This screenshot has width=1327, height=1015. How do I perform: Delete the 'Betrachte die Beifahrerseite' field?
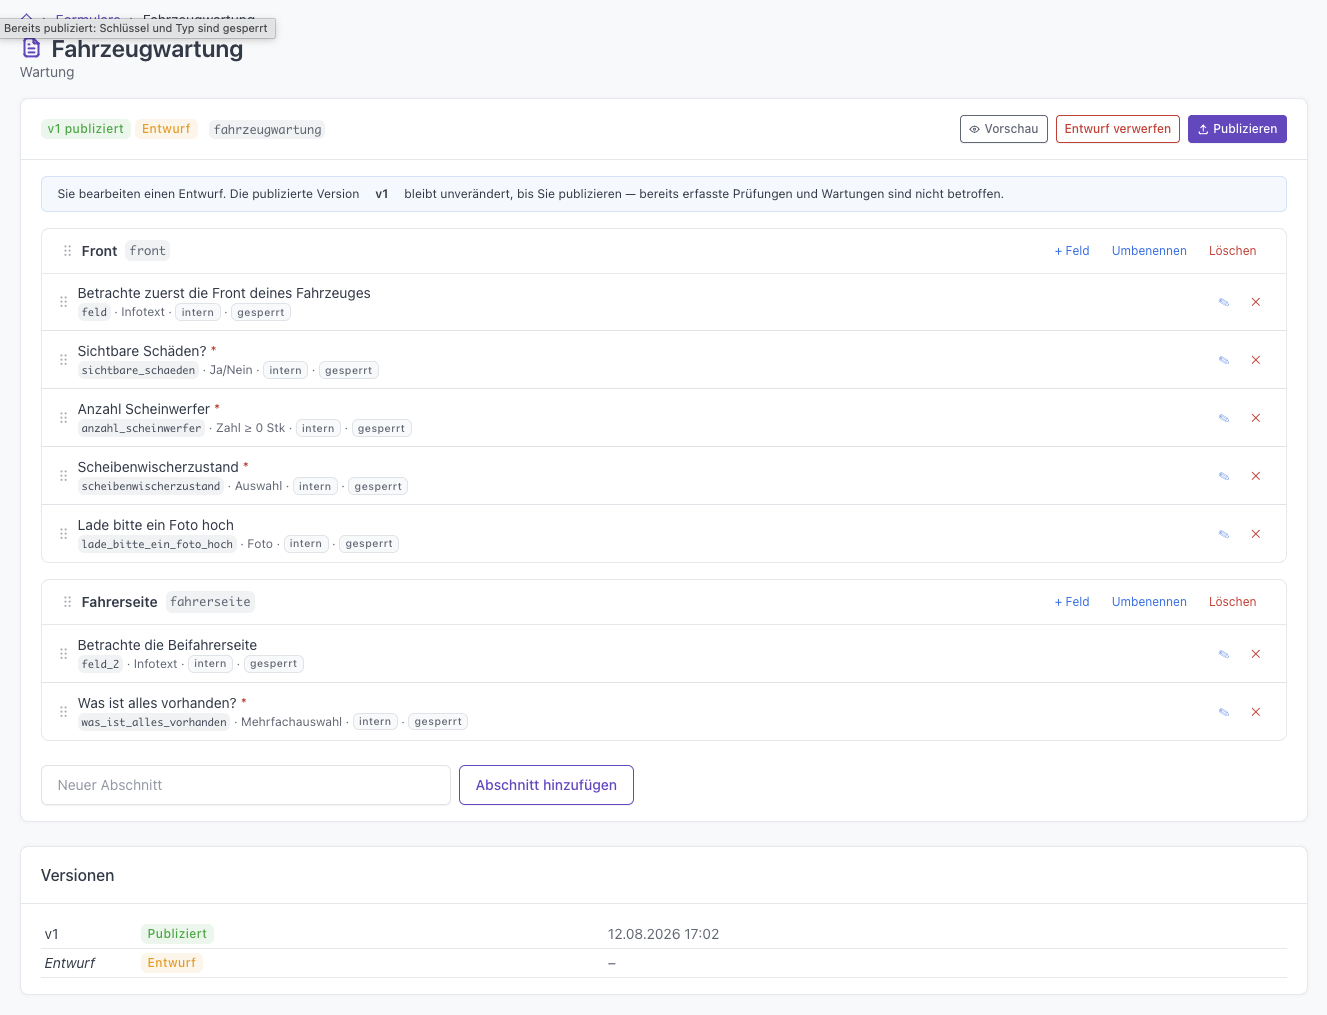(1256, 654)
